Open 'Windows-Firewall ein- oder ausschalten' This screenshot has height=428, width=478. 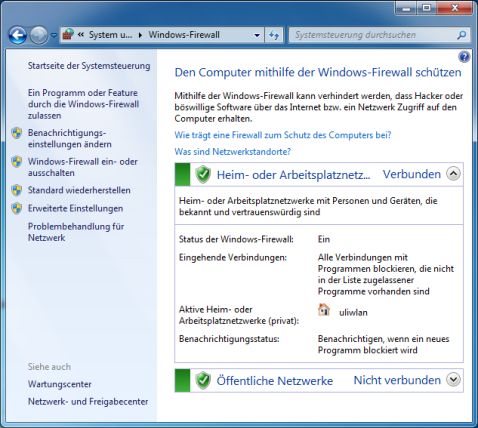tap(83, 167)
